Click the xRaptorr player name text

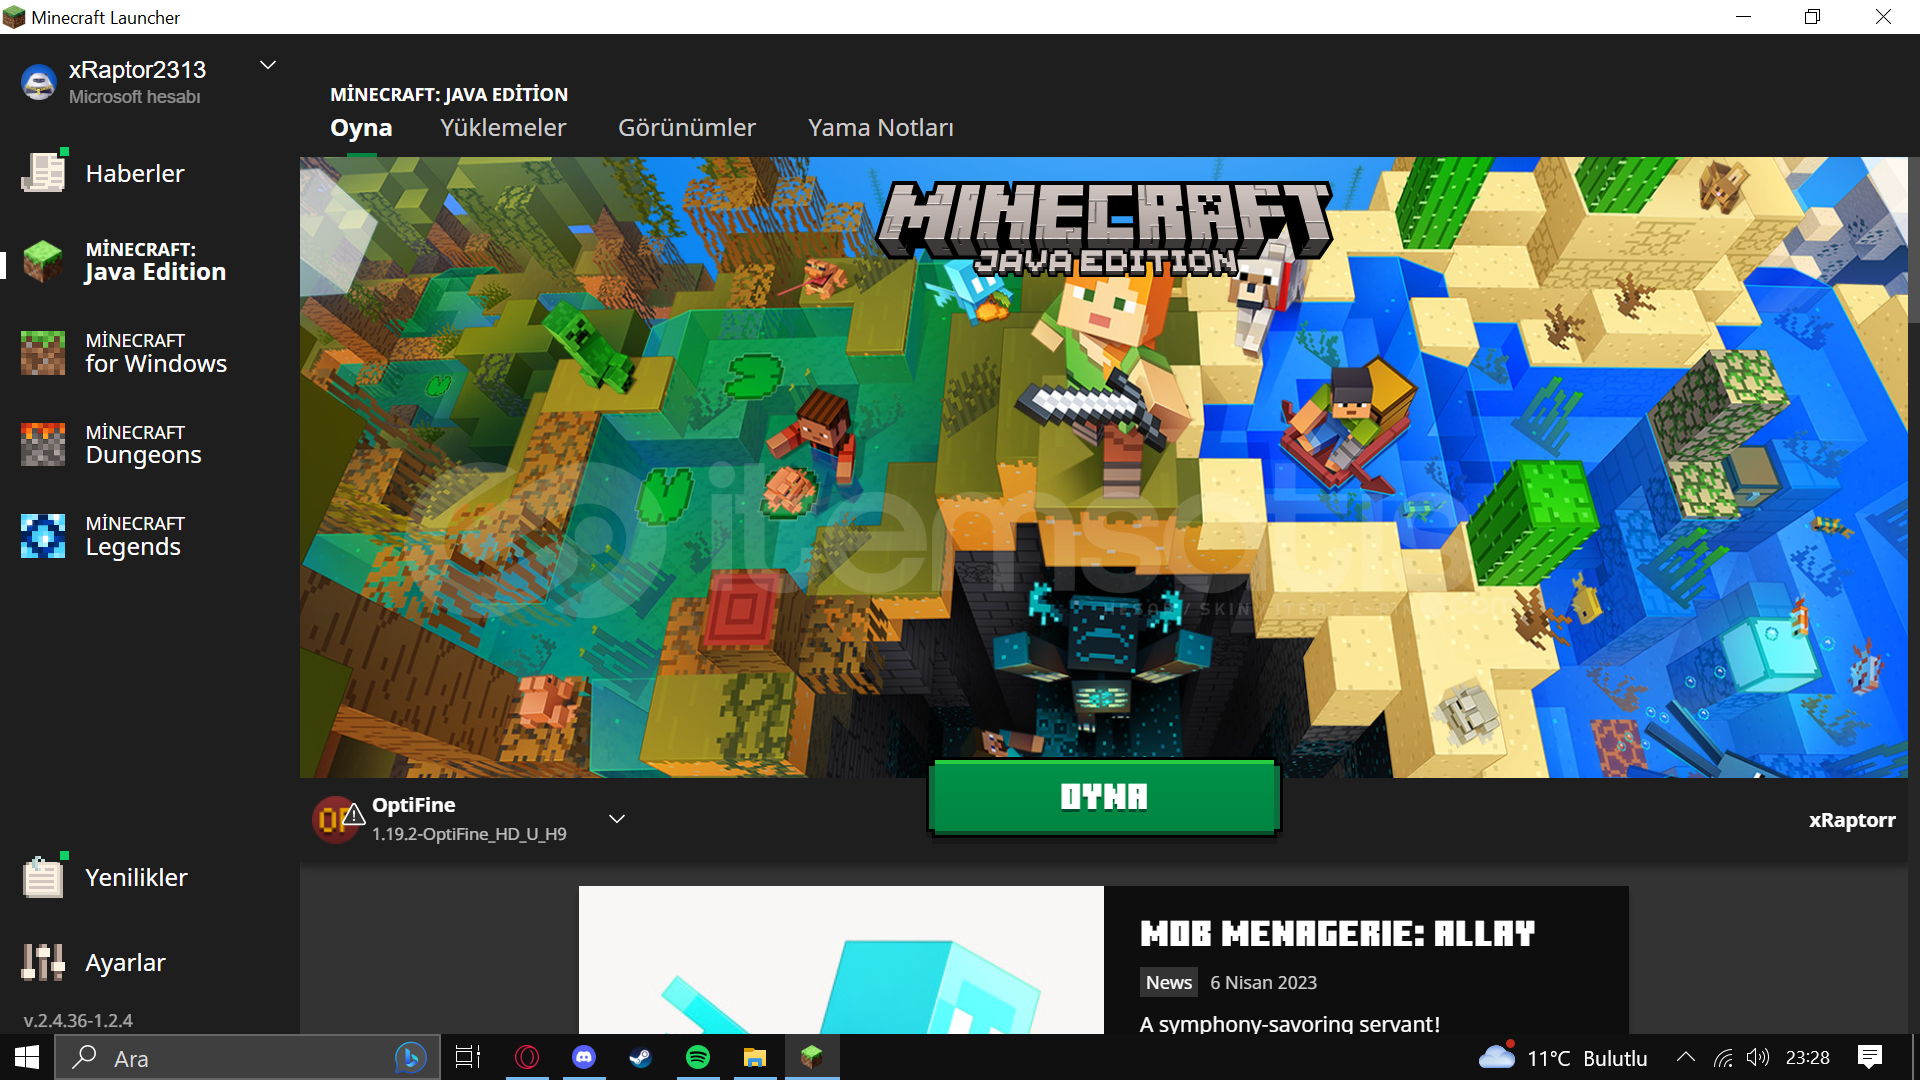coord(1852,820)
